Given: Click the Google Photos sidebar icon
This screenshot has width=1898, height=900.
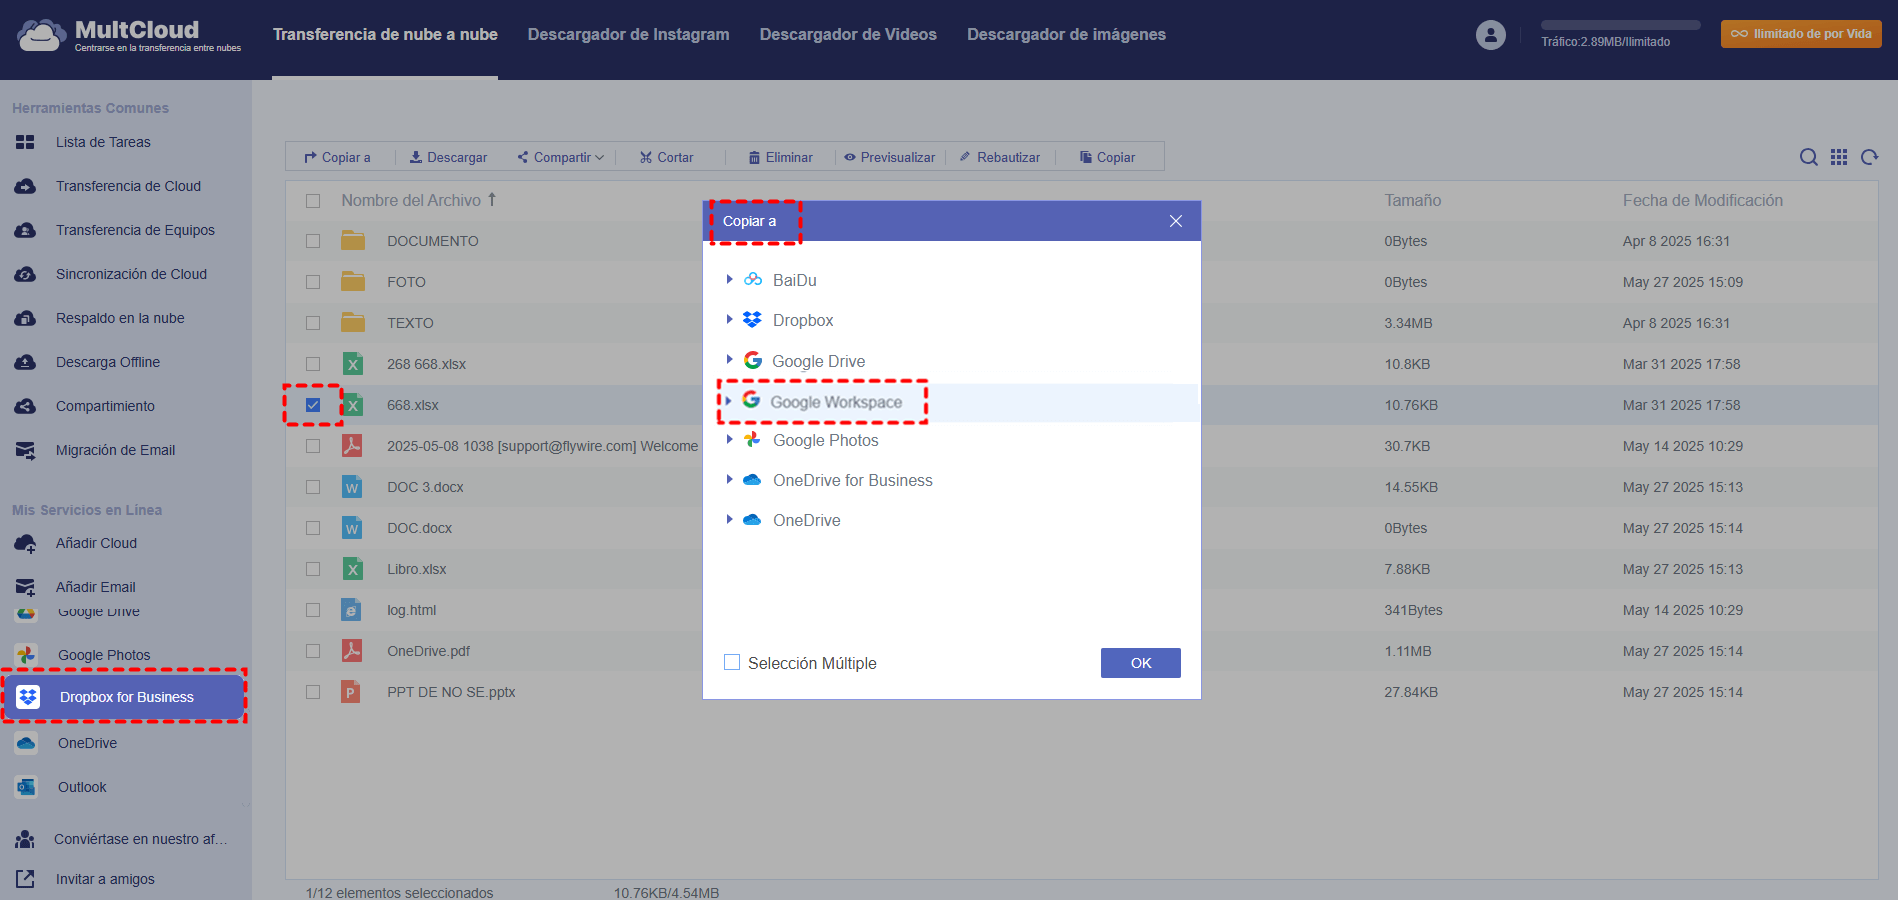Looking at the screenshot, I should tap(27, 655).
